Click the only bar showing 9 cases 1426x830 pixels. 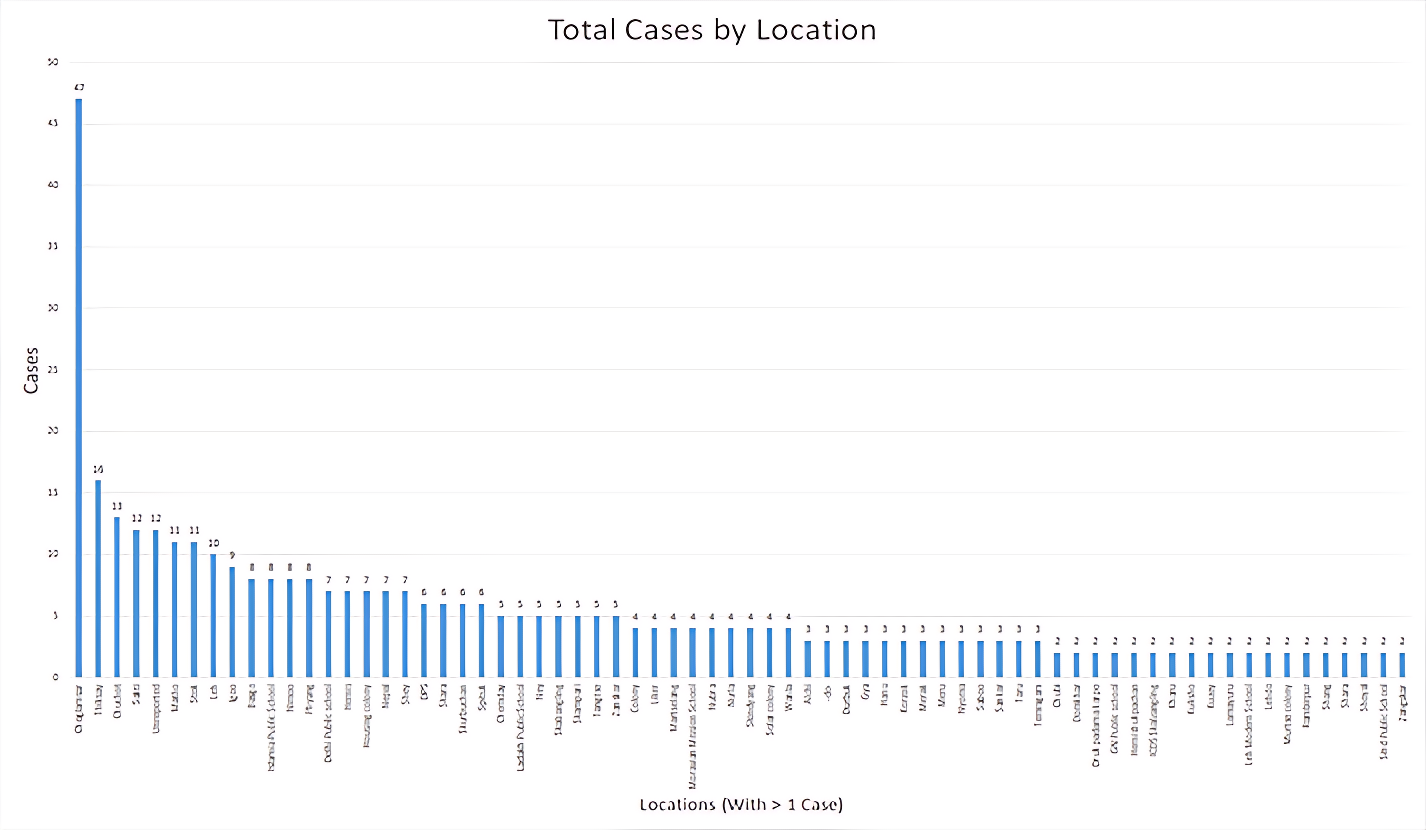[x=232, y=621]
